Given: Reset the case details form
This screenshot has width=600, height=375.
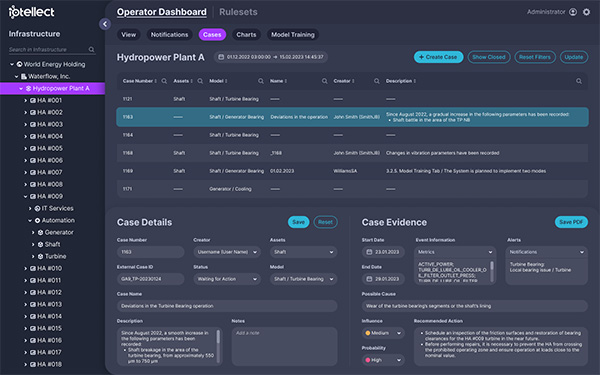Looking at the screenshot, I should [325, 222].
